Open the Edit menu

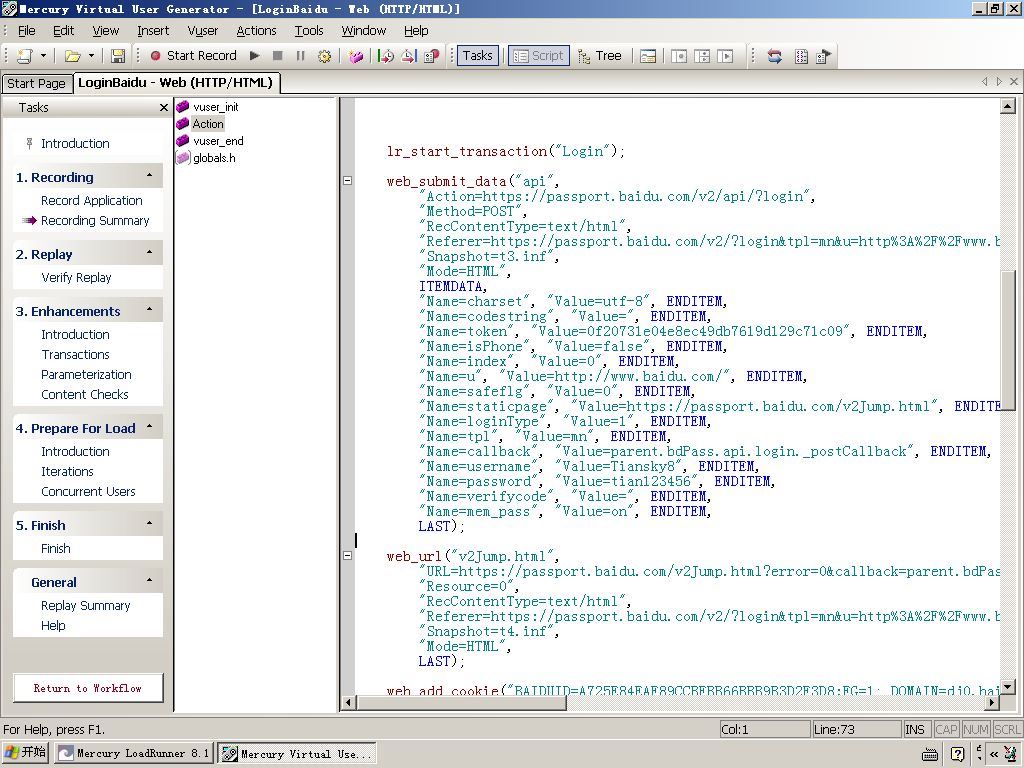pyautogui.click(x=63, y=31)
